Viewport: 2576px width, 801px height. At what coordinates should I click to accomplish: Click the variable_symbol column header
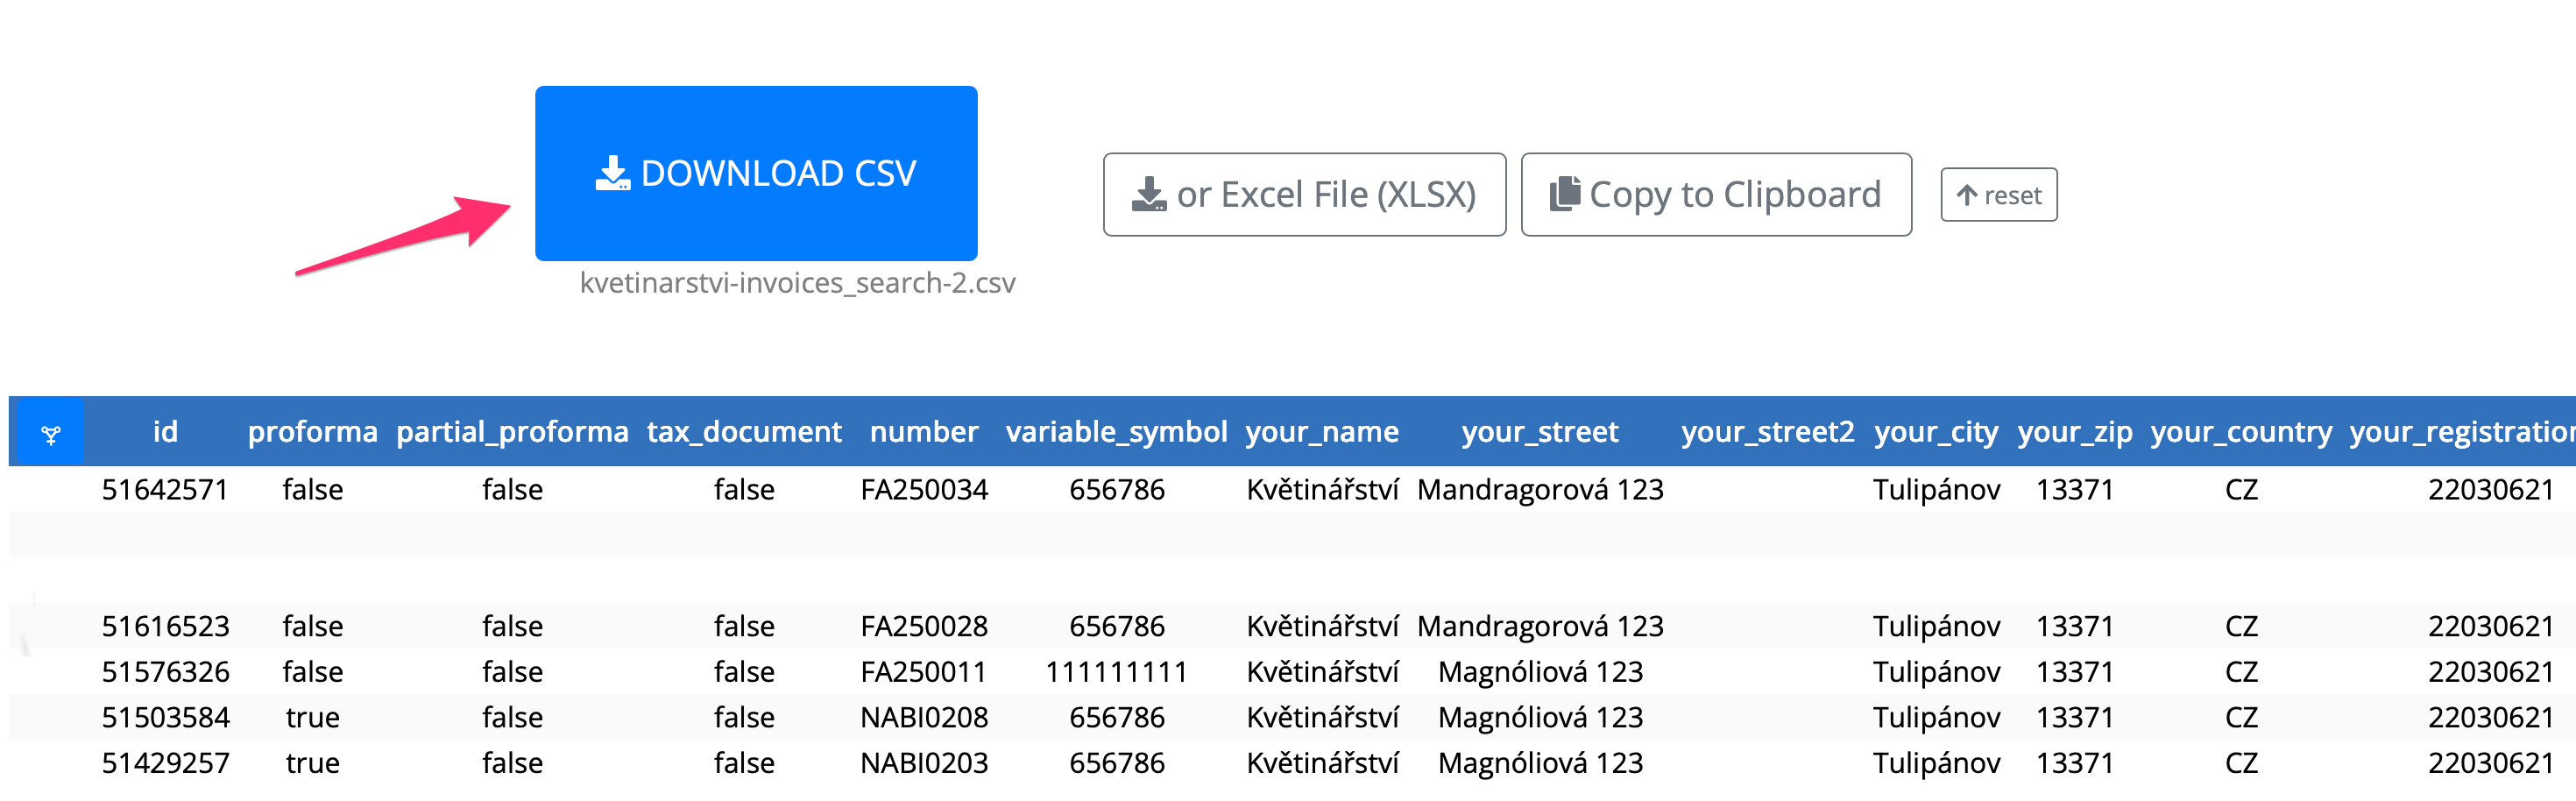click(x=1116, y=431)
